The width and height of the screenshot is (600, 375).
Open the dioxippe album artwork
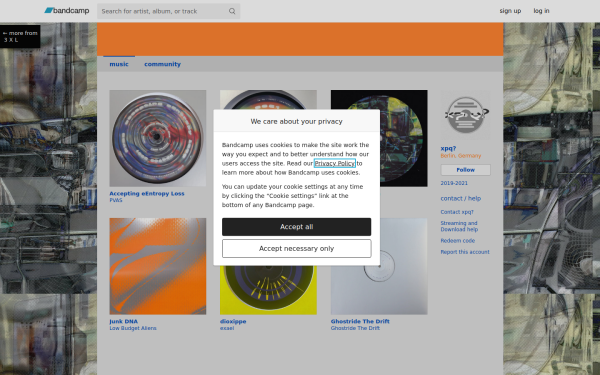click(268, 290)
